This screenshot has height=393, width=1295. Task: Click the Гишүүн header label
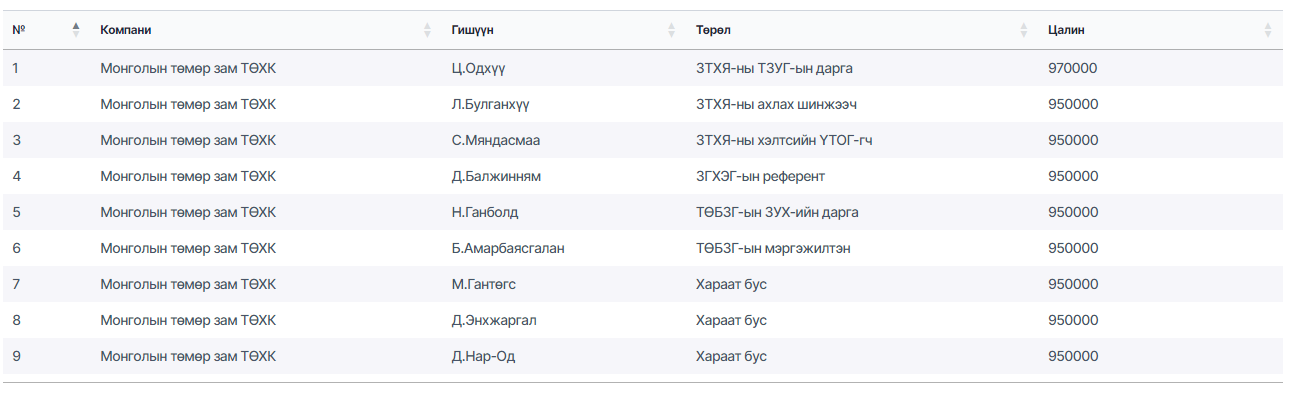click(472, 30)
